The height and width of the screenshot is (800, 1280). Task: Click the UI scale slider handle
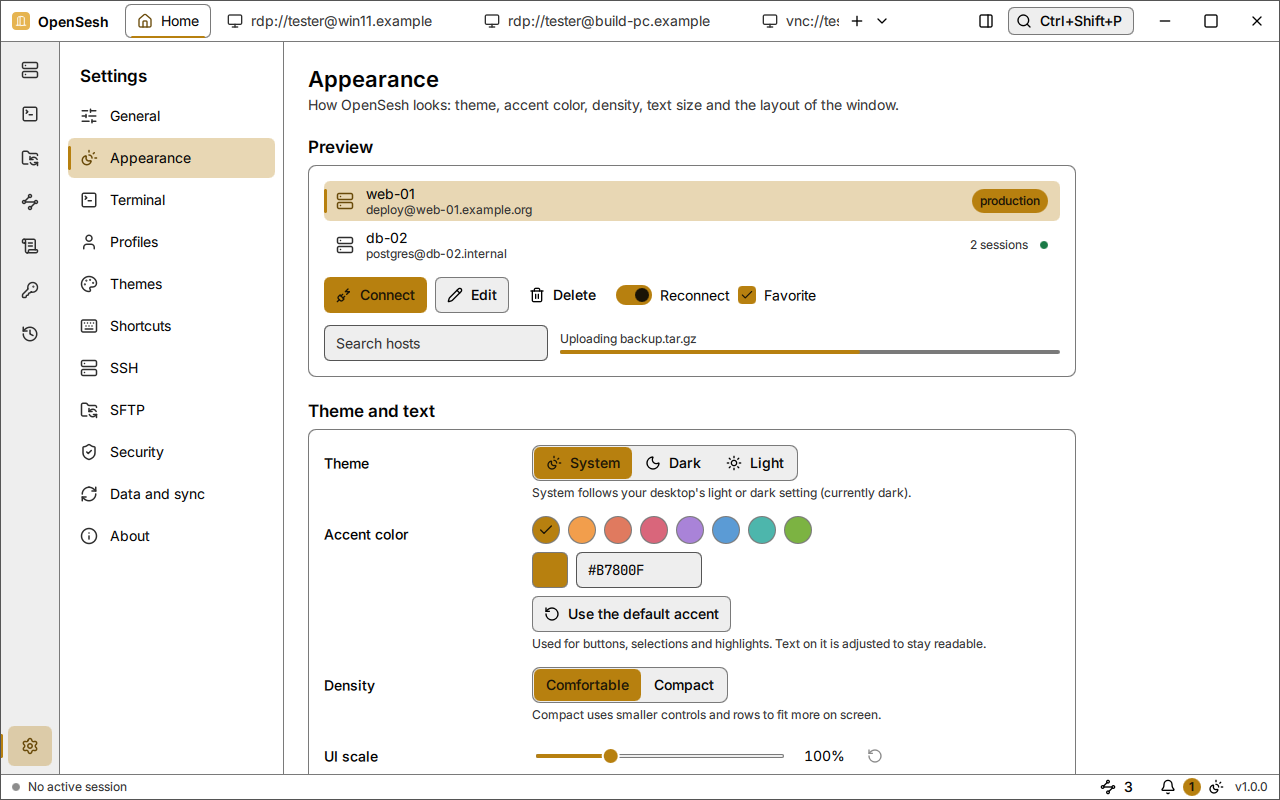(610, 756)
